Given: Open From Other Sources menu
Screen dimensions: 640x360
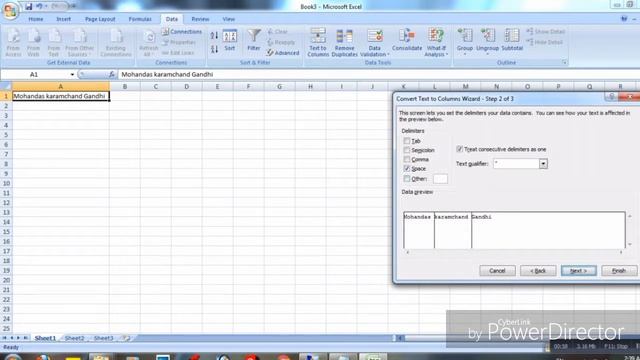Looking at the screenshot, I should (x=79, y=42).
